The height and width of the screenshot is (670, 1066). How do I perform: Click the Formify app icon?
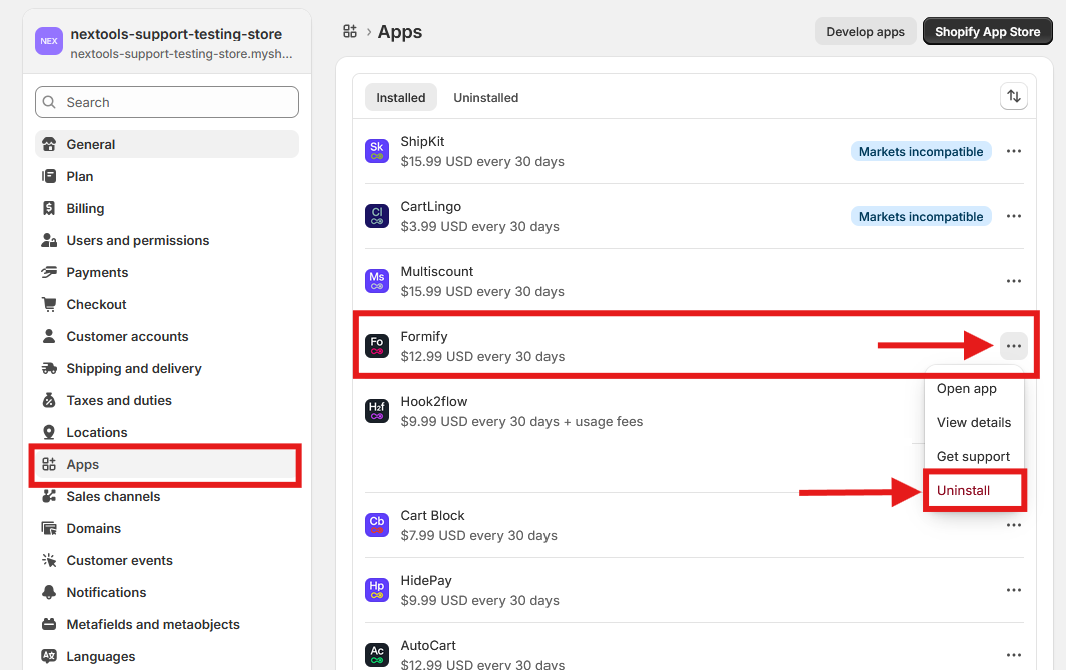[x=377, y=346]
